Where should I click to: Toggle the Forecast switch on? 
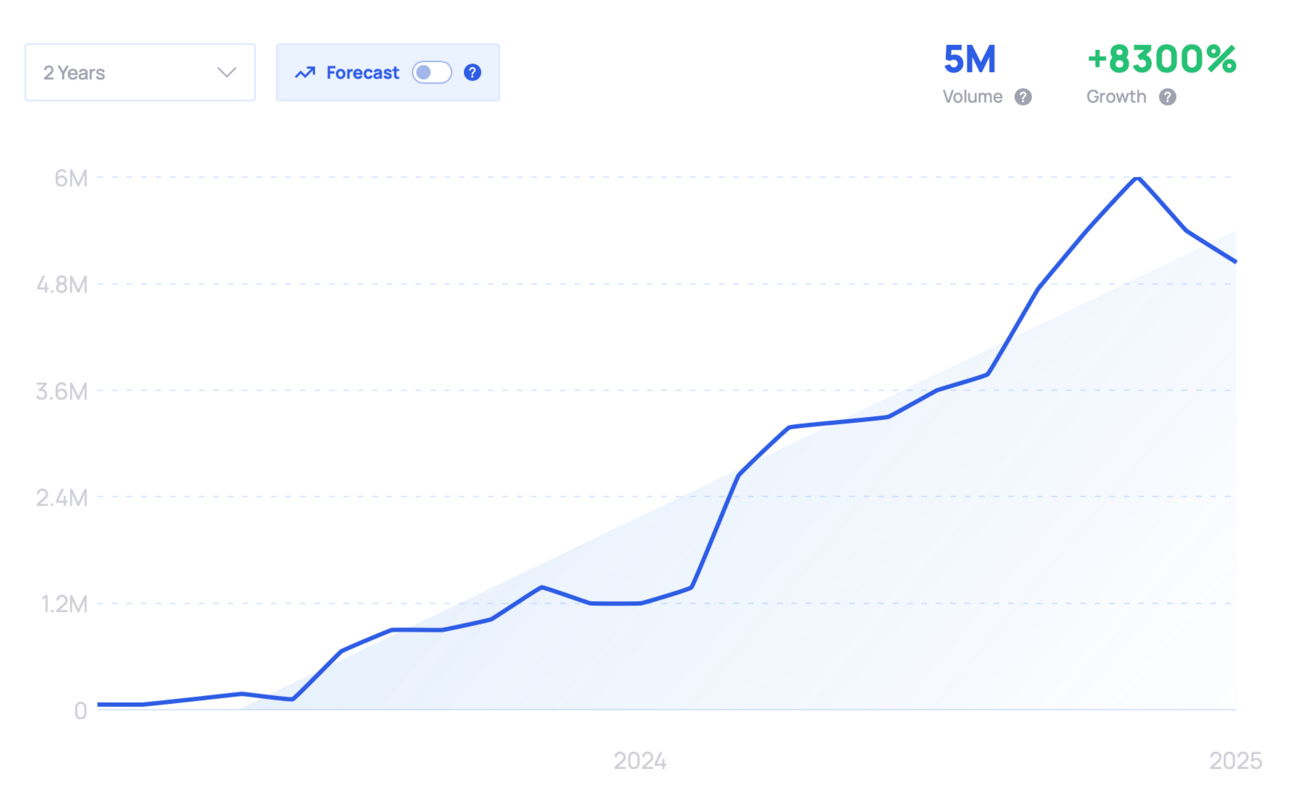[432, 72]
